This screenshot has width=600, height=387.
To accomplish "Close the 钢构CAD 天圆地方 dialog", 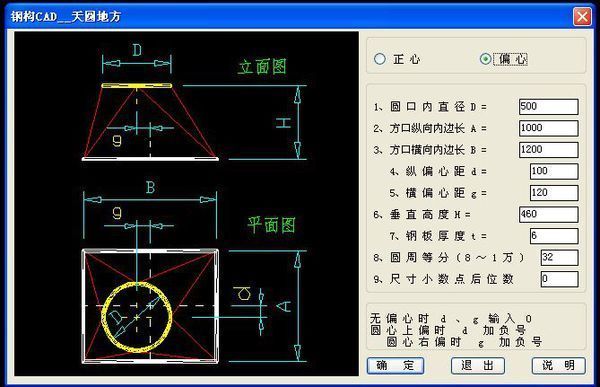I will click(x=582, y=17).
